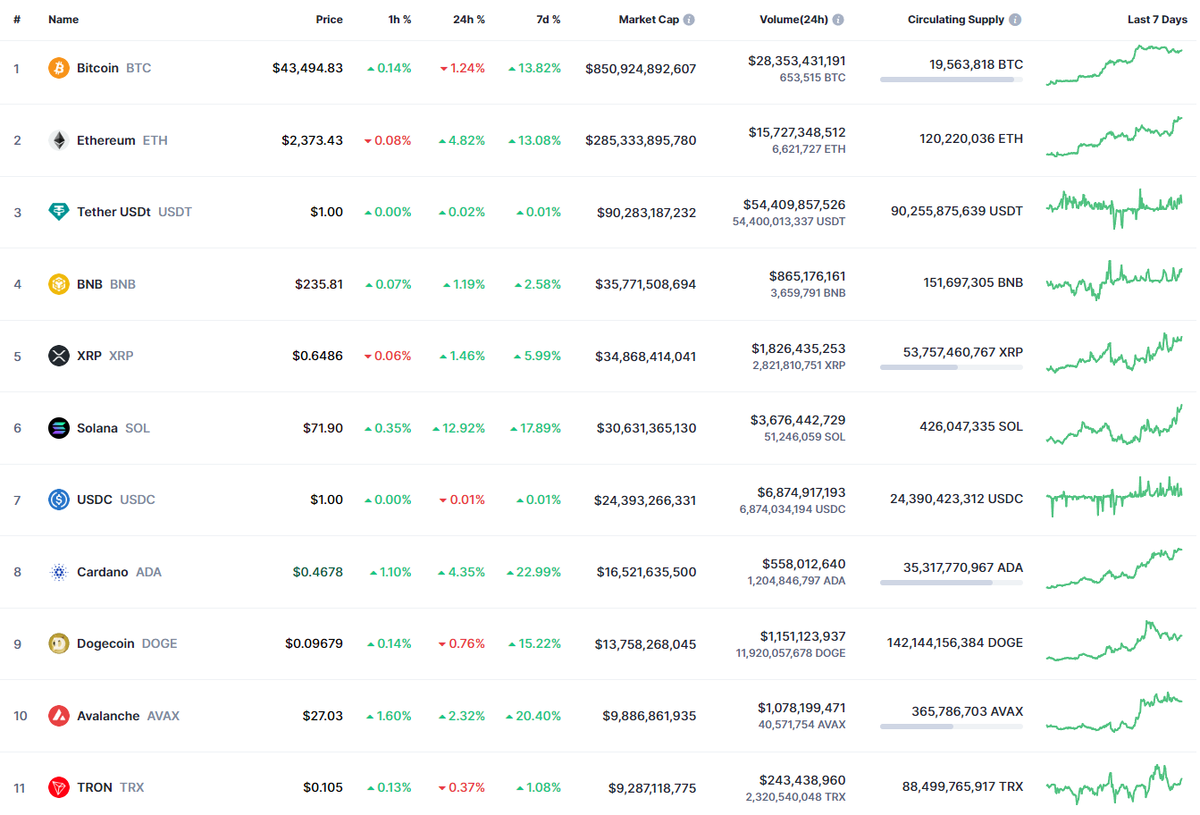This screenshot has width=1200, height=815.
Task: Click the Solana logo icon
Action: point(59,428)
